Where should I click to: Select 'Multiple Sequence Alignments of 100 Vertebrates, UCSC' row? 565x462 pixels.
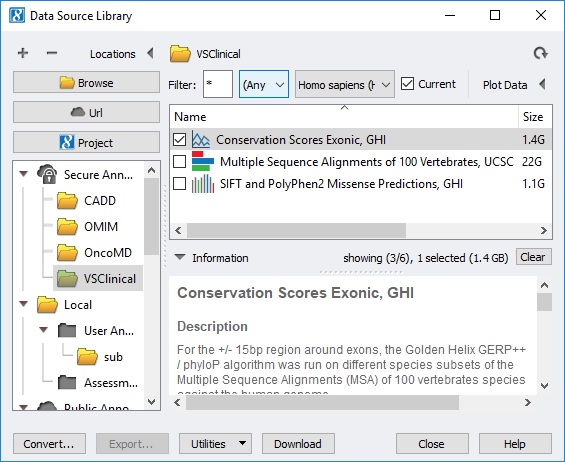(361, 162)
